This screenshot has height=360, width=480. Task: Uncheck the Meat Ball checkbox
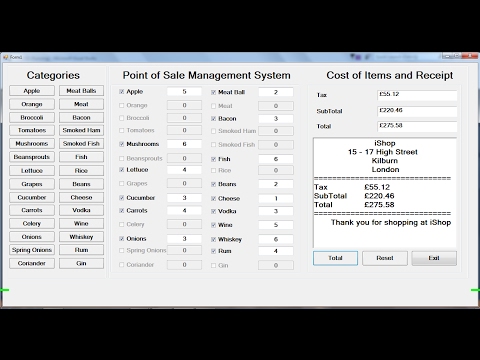point(213,92)
